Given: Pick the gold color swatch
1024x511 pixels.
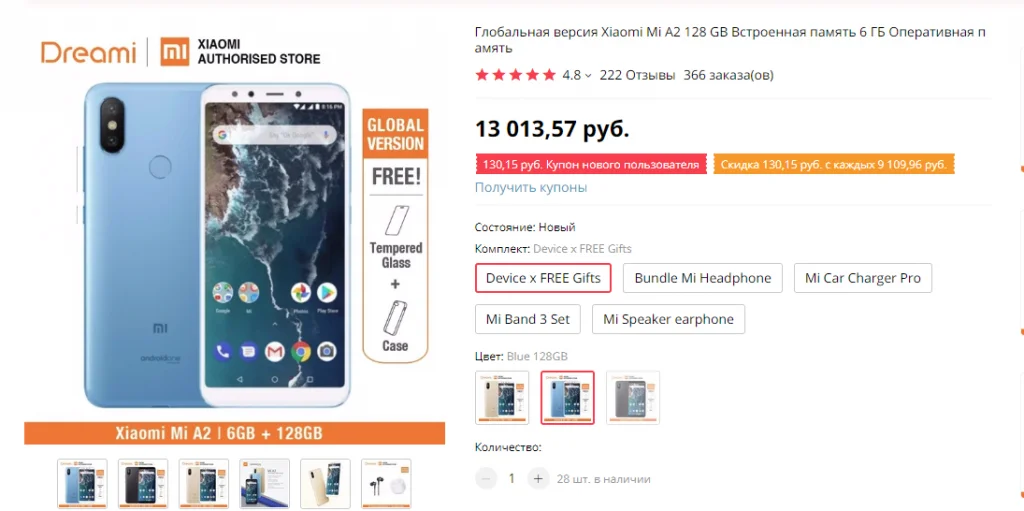Looking at the screenshot, I should click(x=502, y=397).
